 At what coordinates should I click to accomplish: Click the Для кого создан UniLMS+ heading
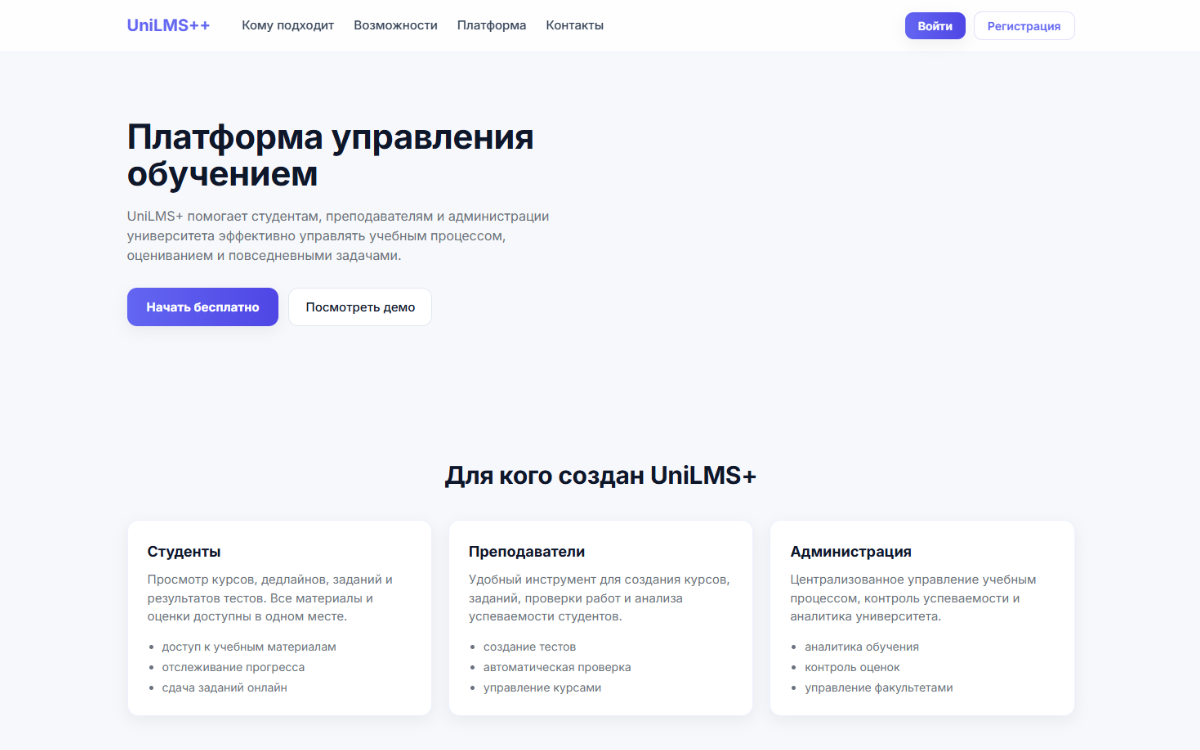click(600, 476)
